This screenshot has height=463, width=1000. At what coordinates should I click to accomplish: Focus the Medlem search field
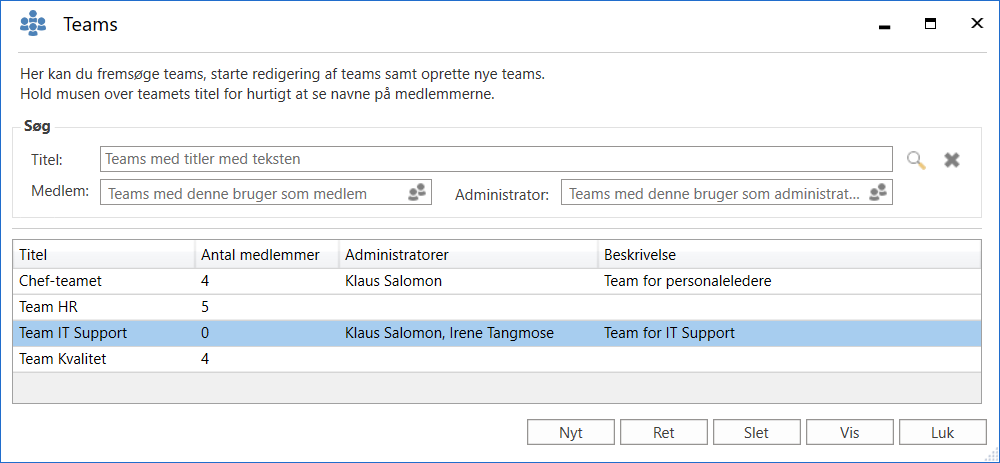tap(255, 193)
